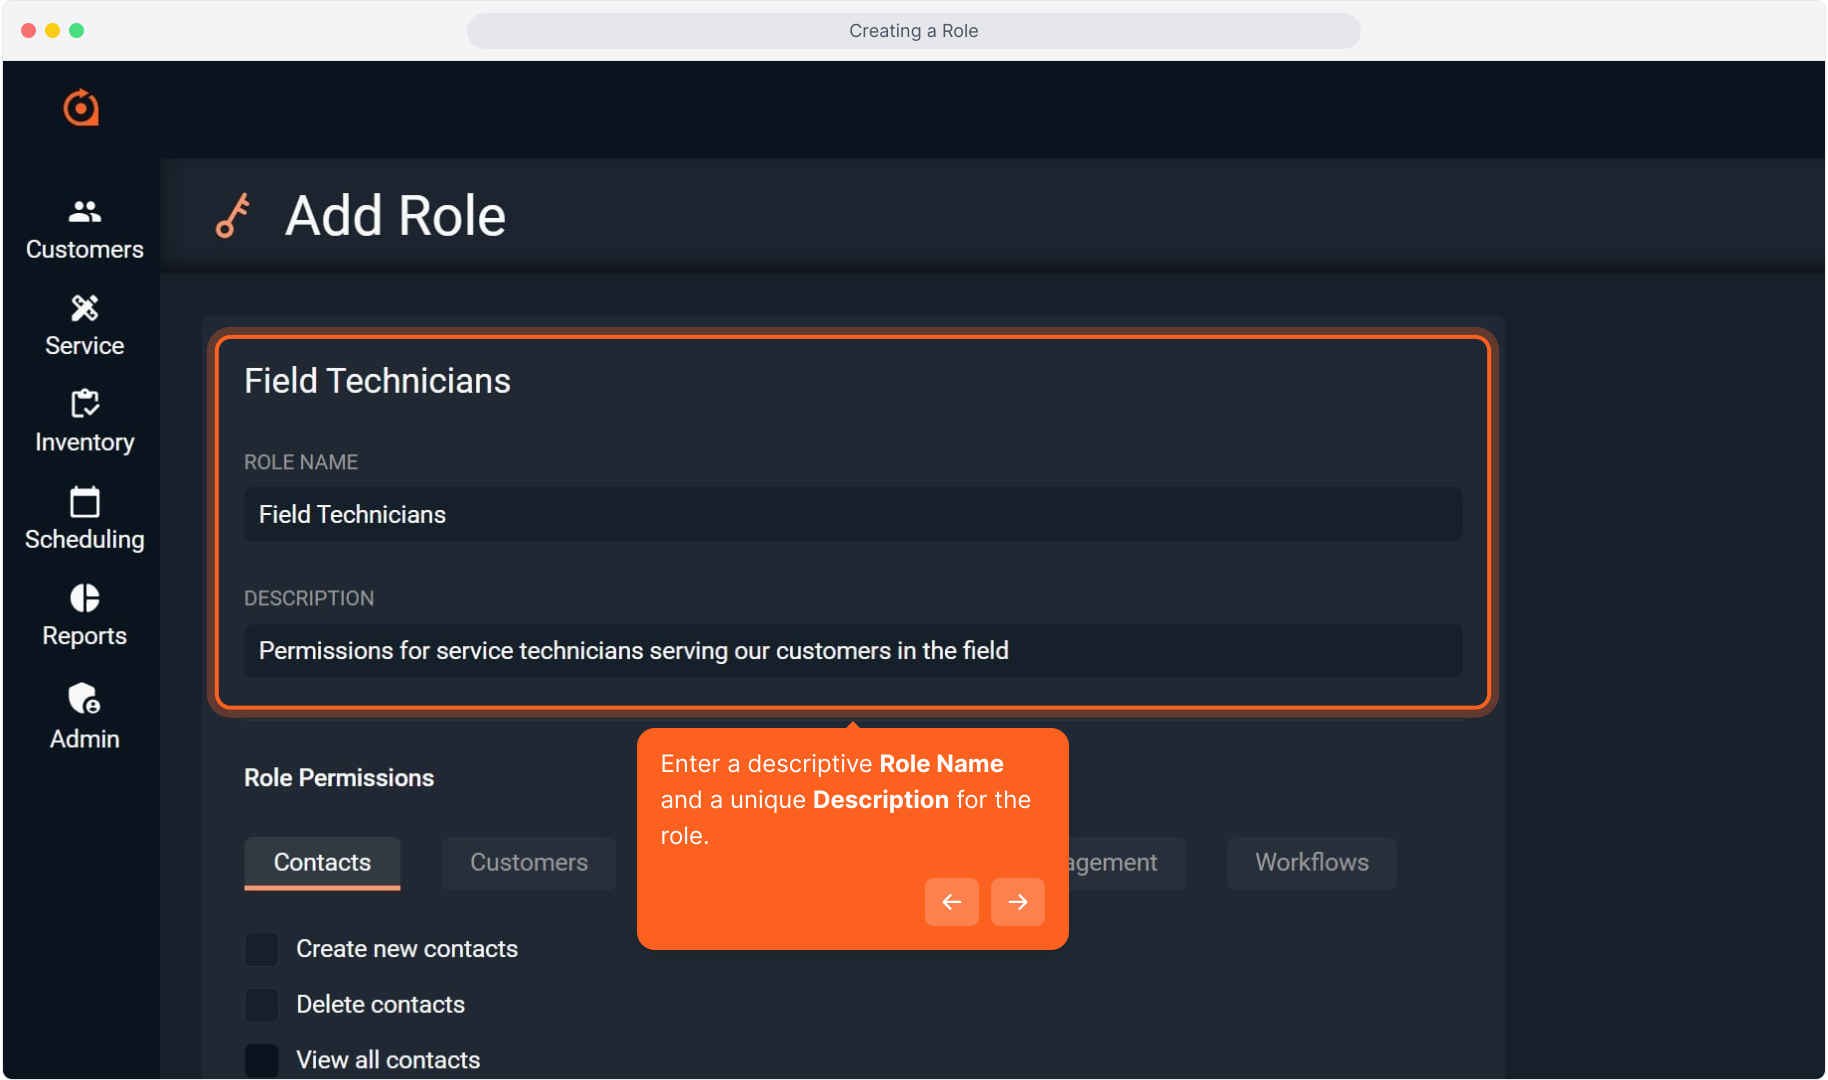
Task: Enable the Create new contacts checkbox
Action: 262,949
